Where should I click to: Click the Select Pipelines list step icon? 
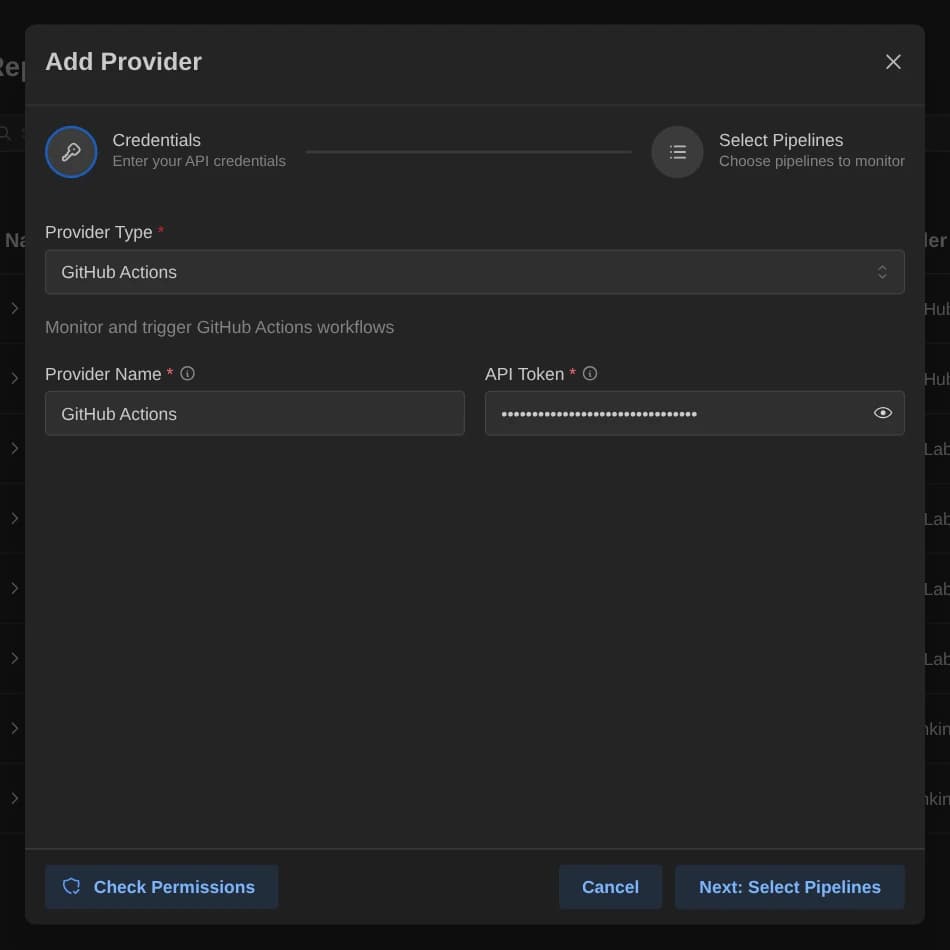pyautogui.click(x=677, y=151)
